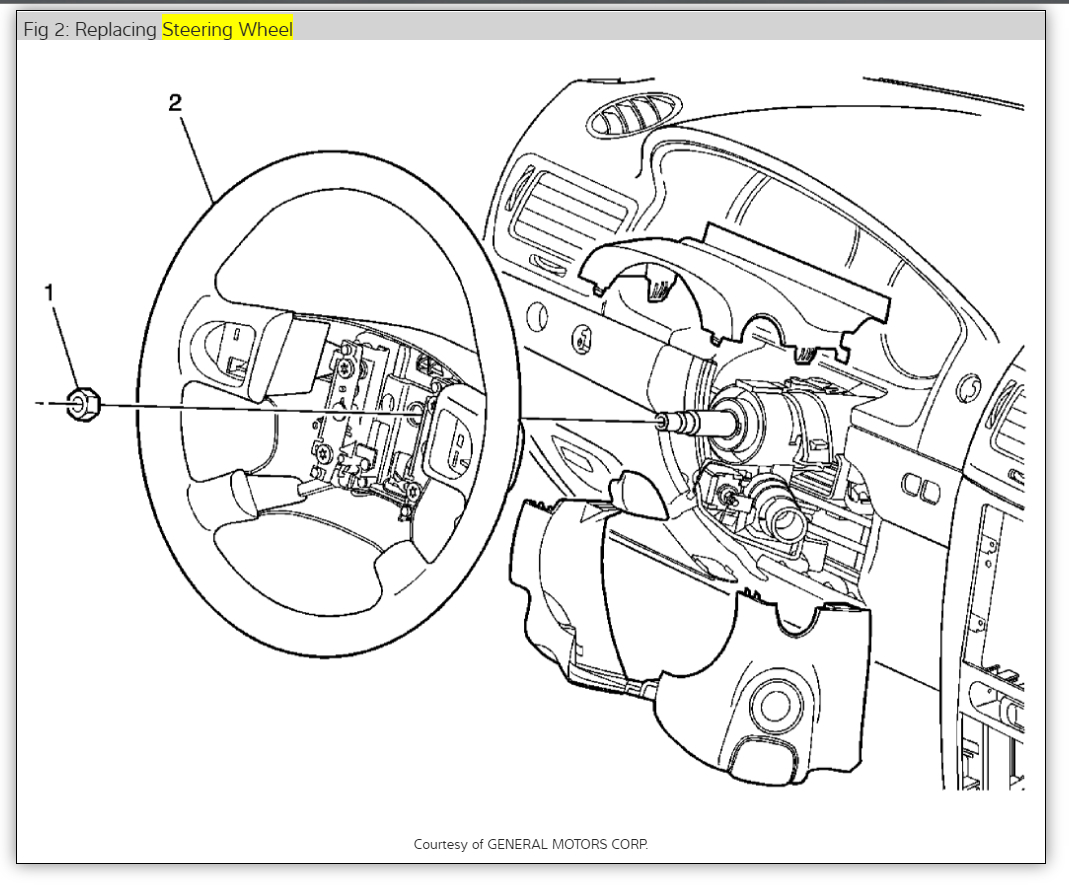
Task: Click the threaded tip of the steering shaft
Action: coord(663,421)
